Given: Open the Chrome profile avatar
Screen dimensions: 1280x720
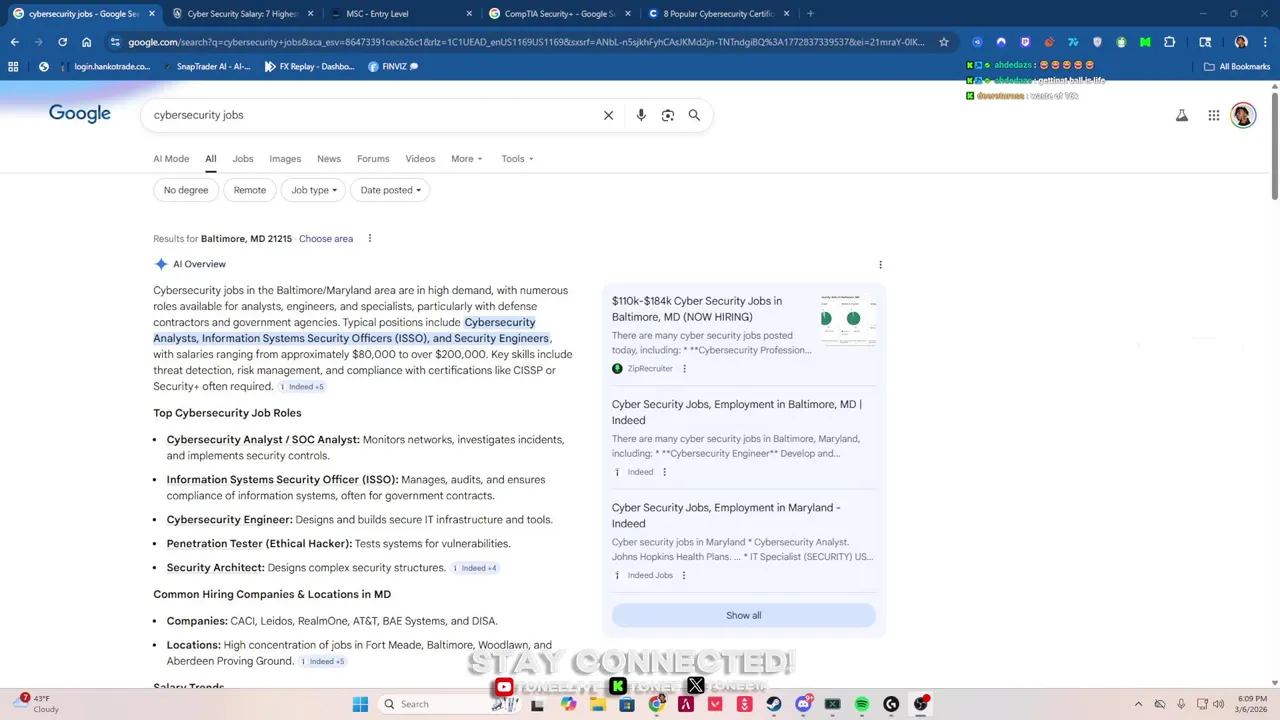Looking at the screenshot, I should (x=1241, y=42).
